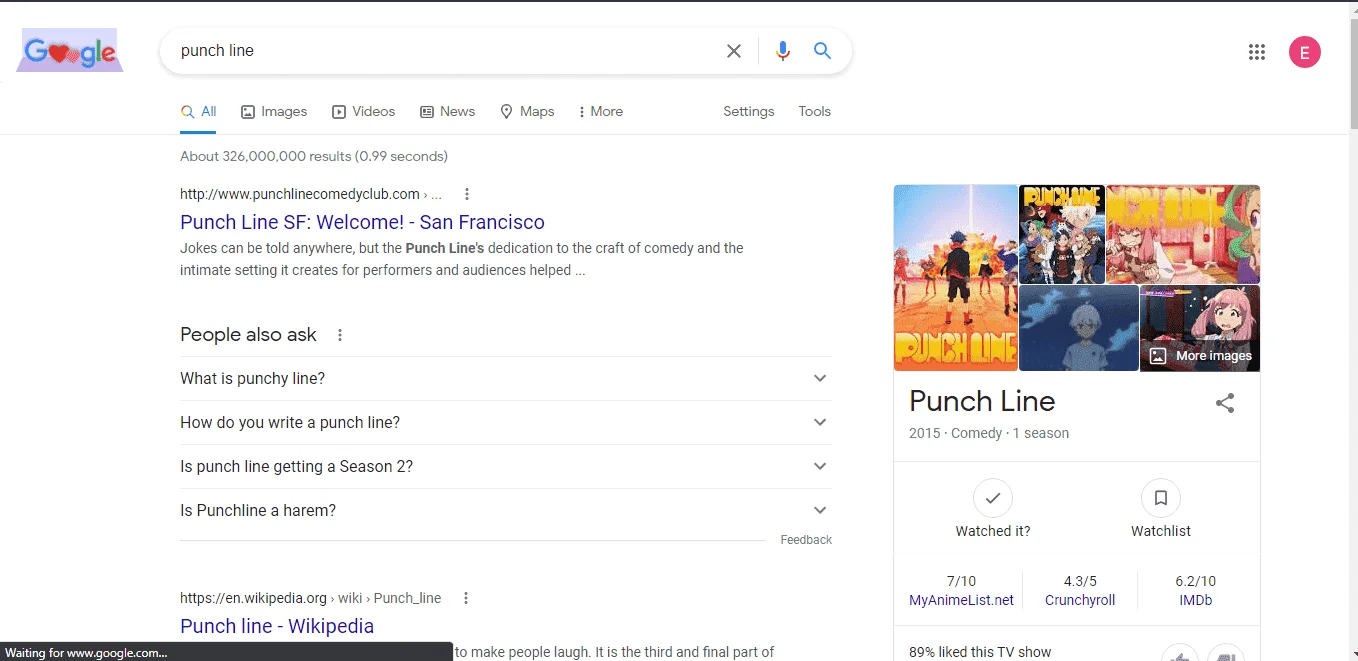Expand 'Is Punchline a harem?' question
Viewport: 1358px width, 661px height.
[506, 510]
